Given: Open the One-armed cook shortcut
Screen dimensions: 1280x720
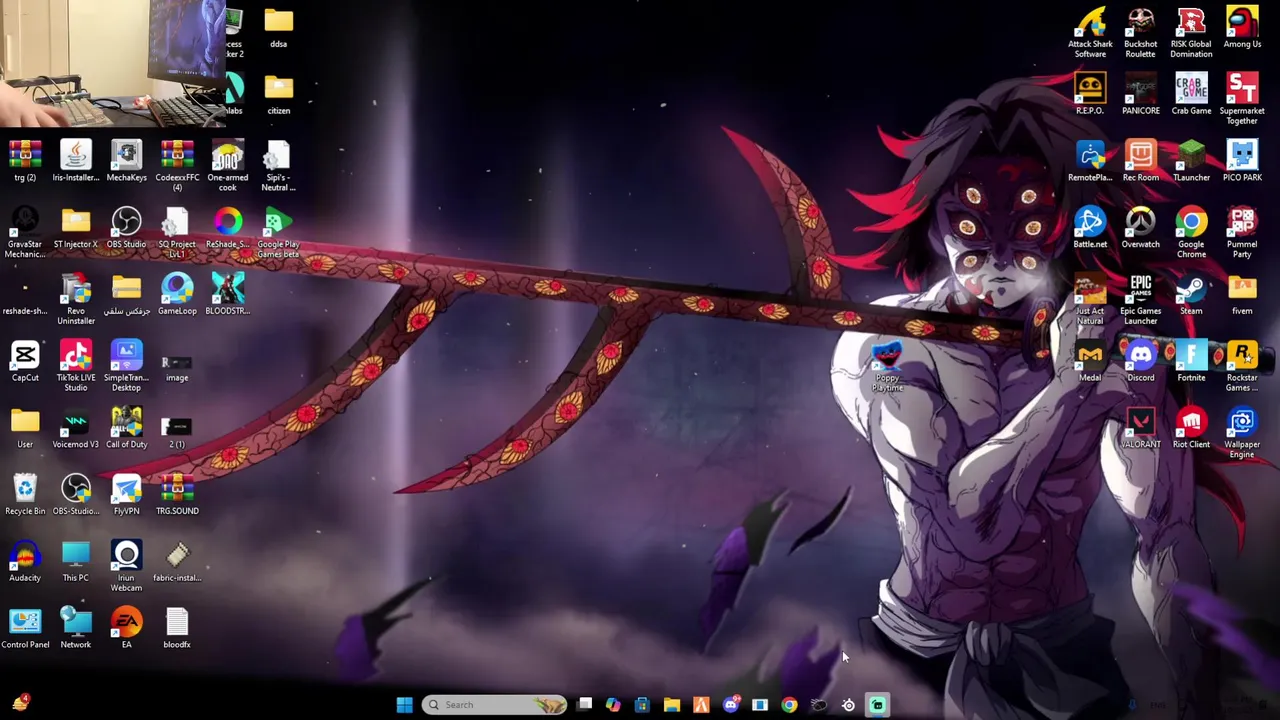Looking at the screenshot, I should [228, 166].
